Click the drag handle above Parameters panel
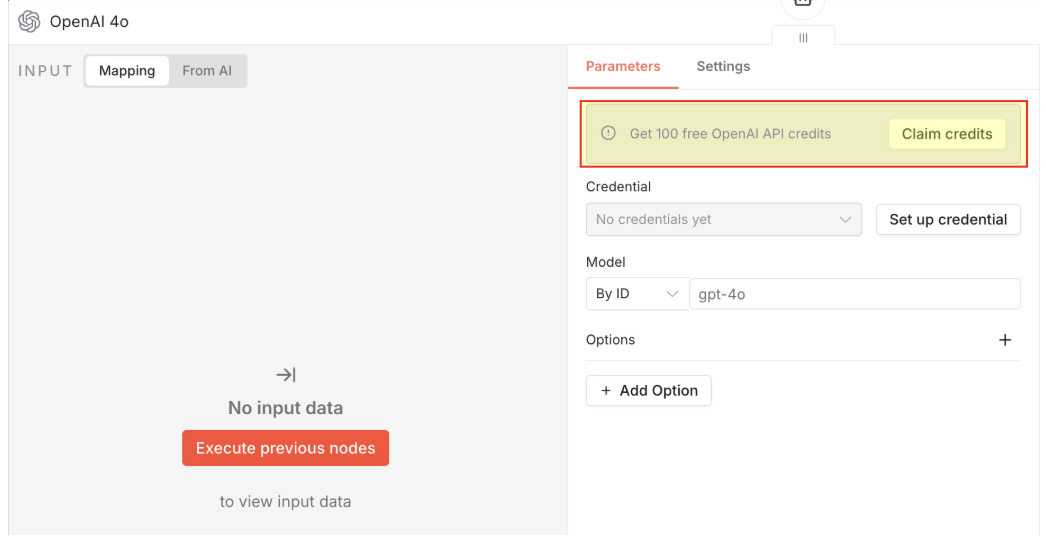This screenshot has width=1046, height=548. [x=803, y=38]
